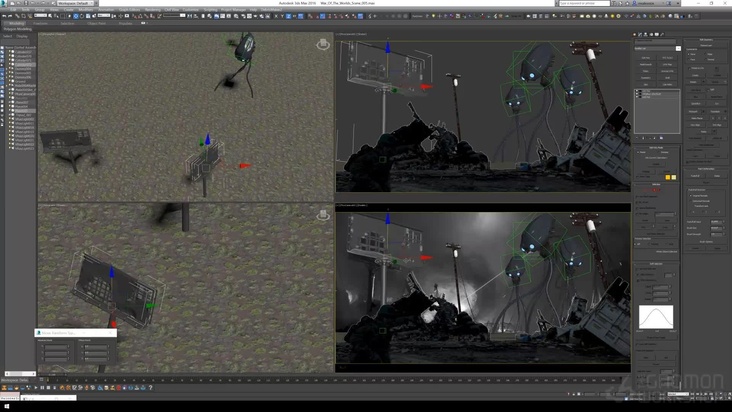This screenshot has width=732, height=412.
Task: Switch to the Freeform ribbon tab
Action: pos(40,23)
